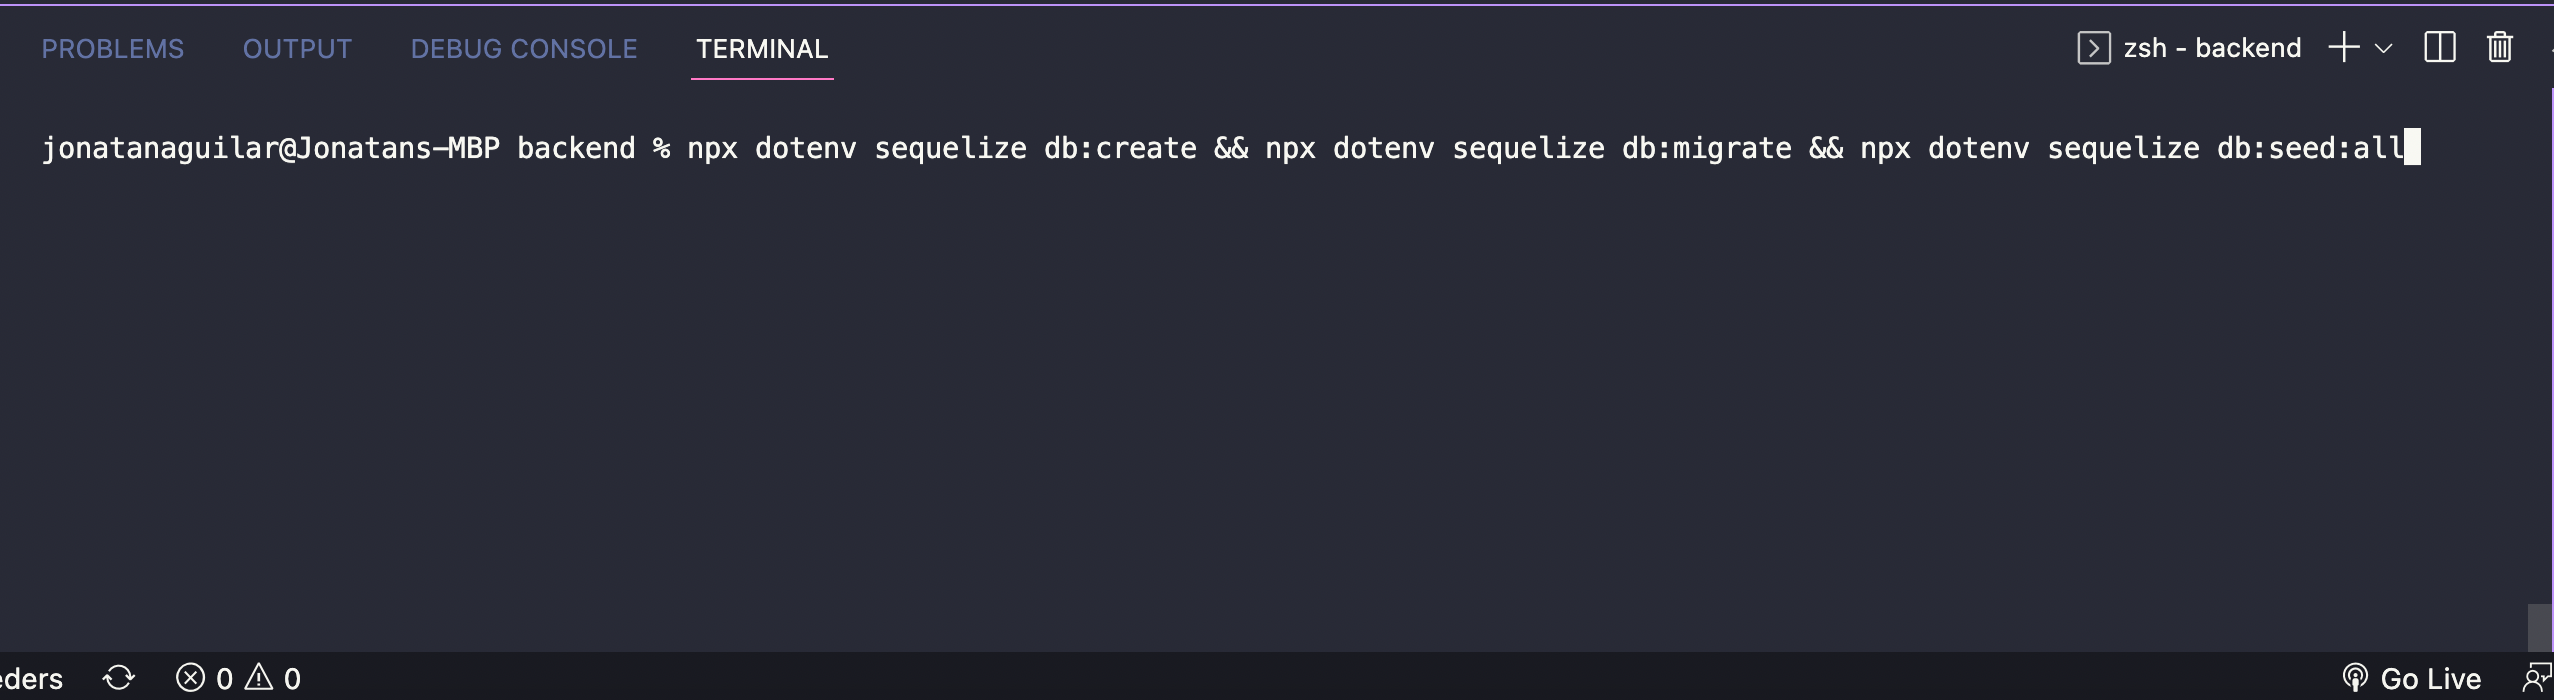Open the terminal profile launcher chevron
Screen dimensions: 2554x700
[x=2383, y=47]
